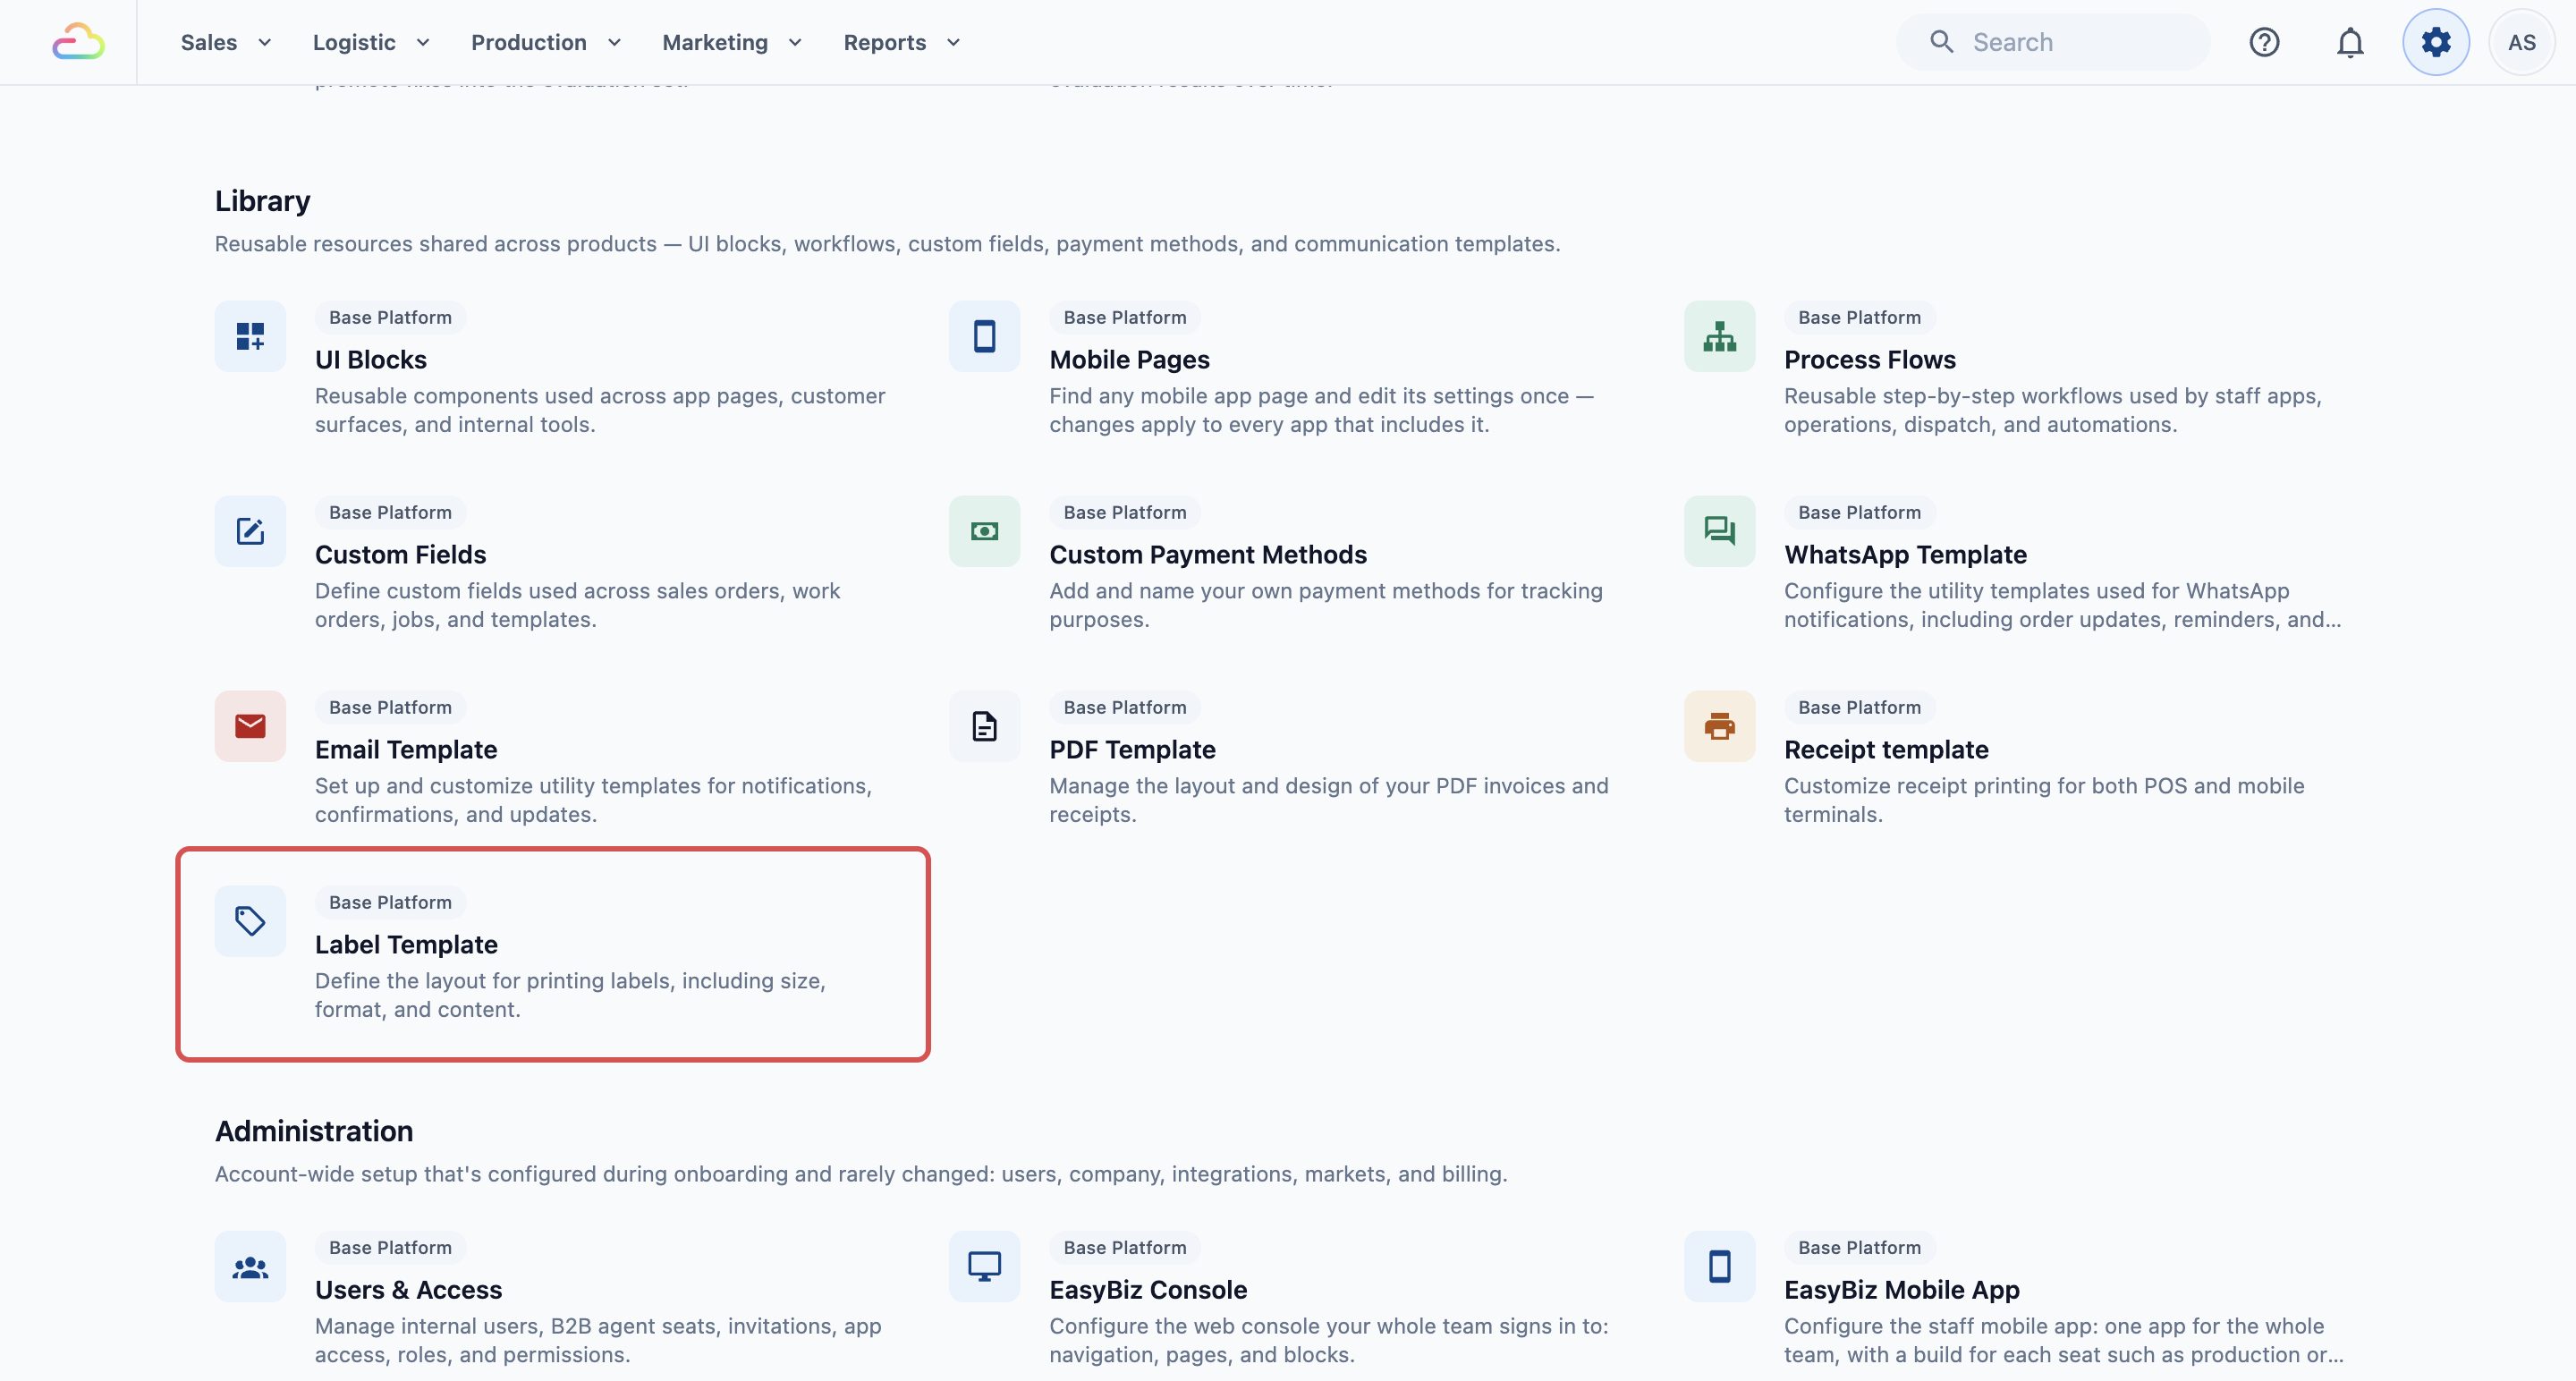
Task: Open the EasyBiz Console title
Action: pos(1149,1290)
